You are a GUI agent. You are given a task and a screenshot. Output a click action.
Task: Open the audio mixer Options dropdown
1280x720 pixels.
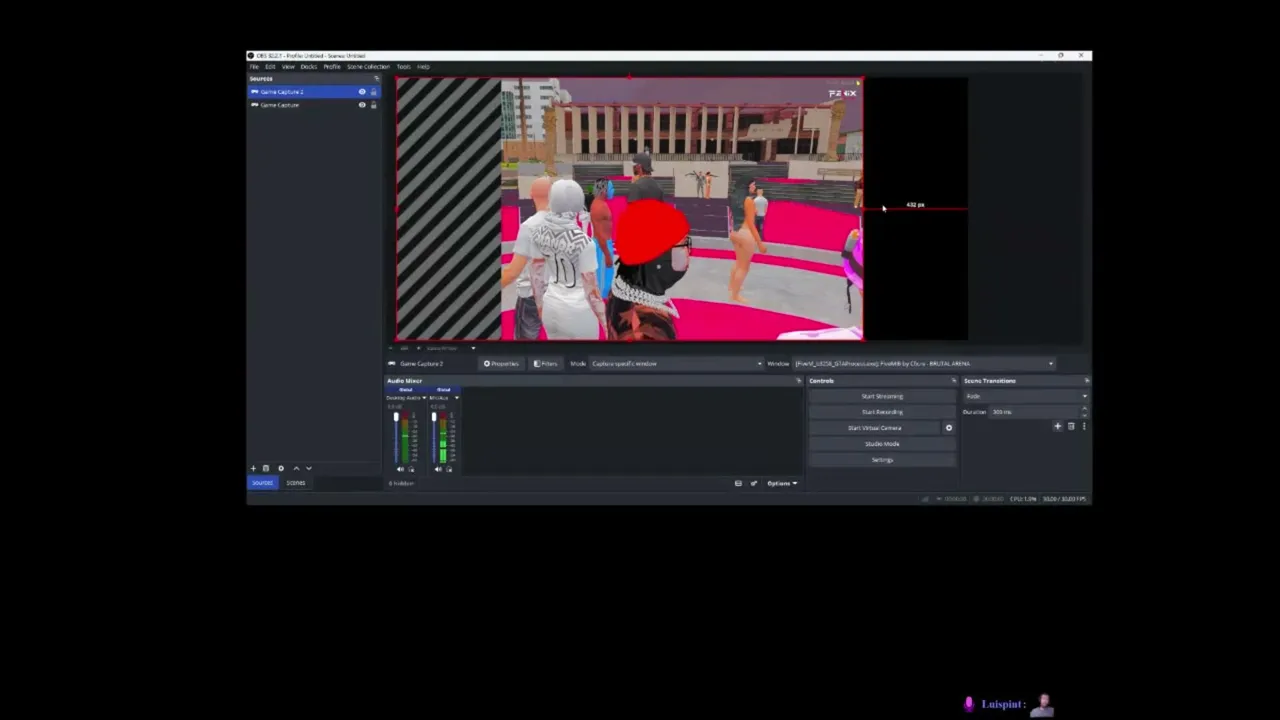coord(782,483)
